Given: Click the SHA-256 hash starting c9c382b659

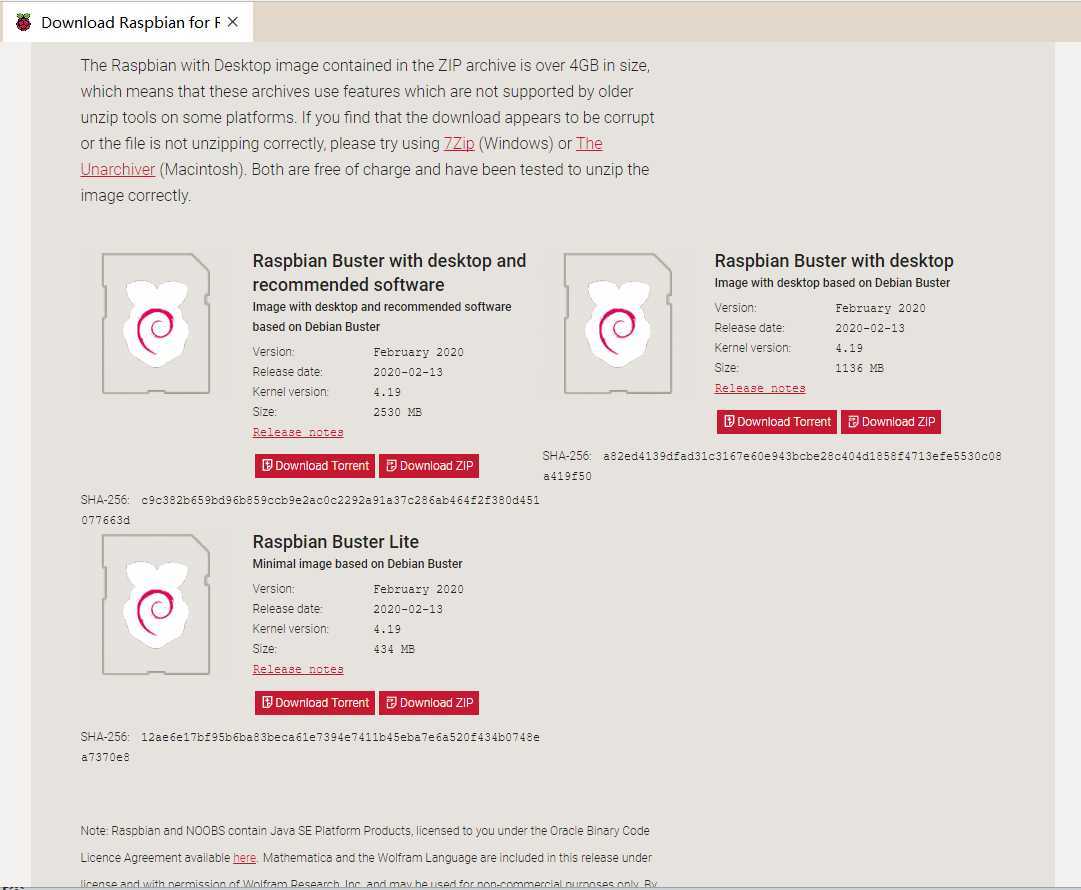Looking at the screenshot, I should pos(310,510).
